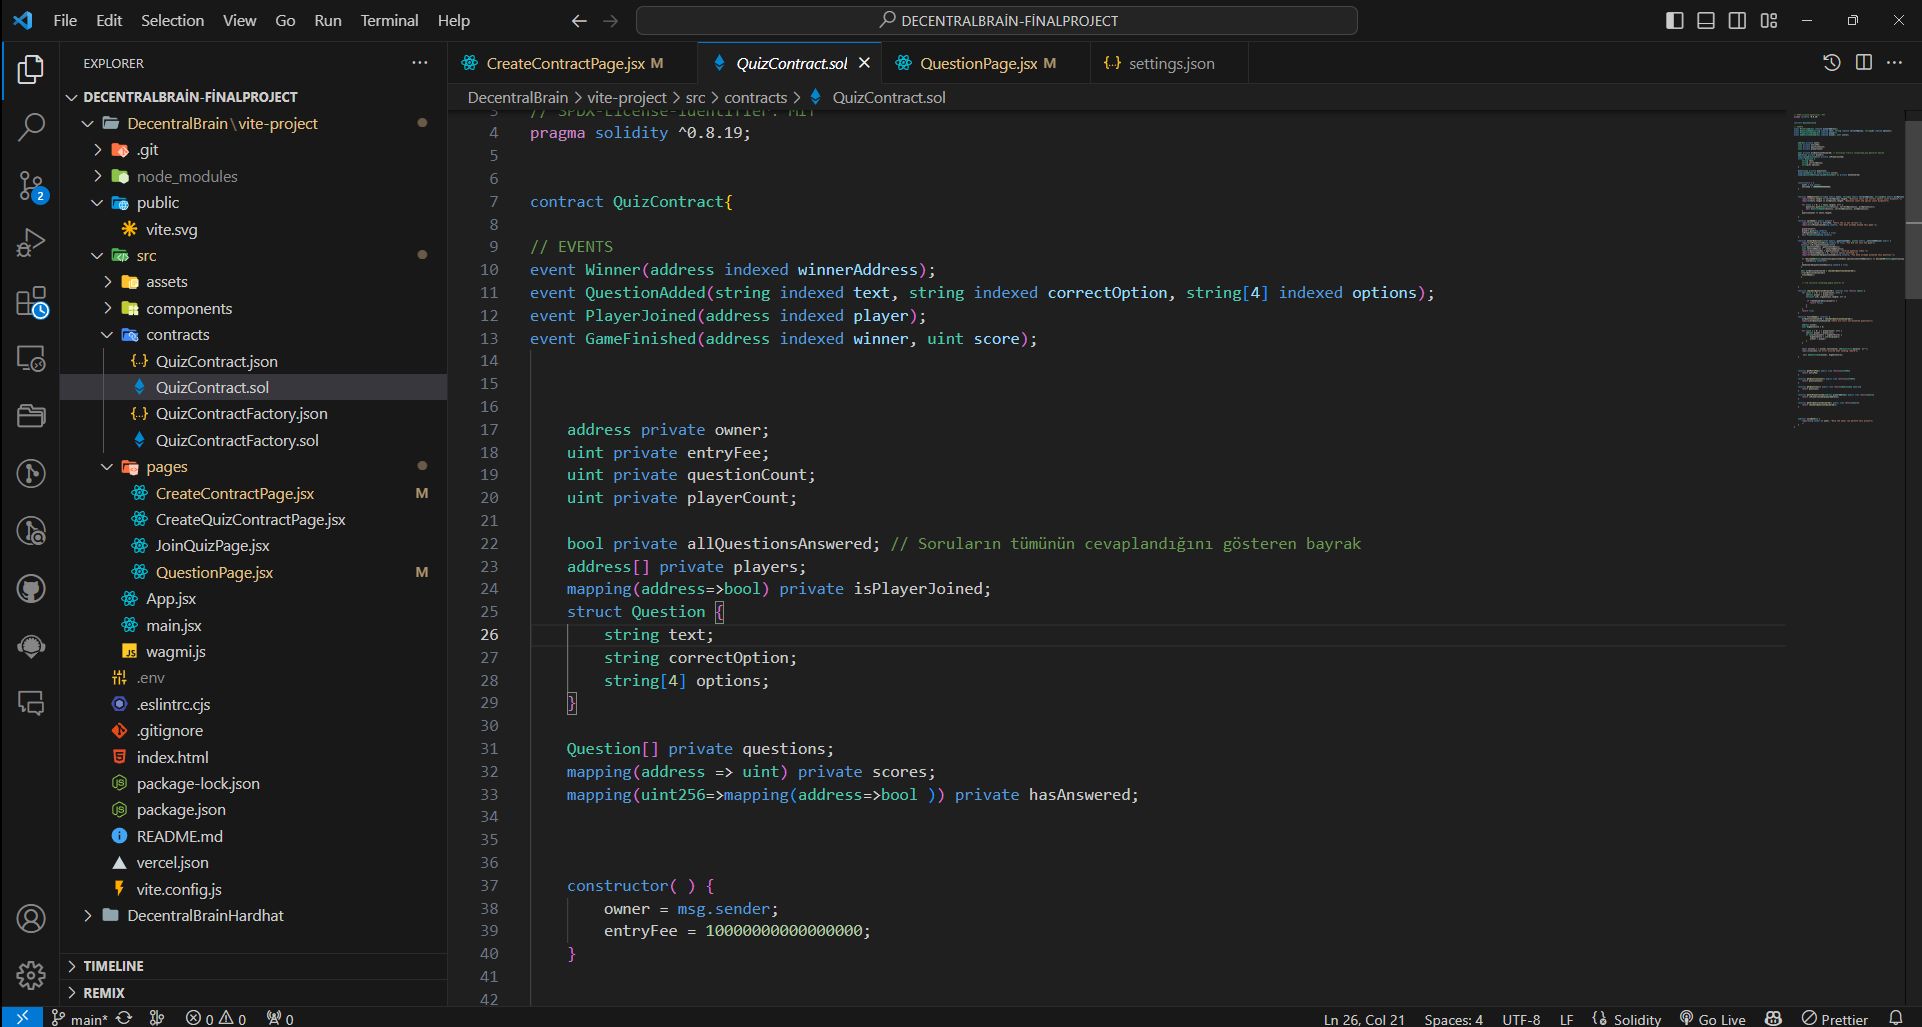Screen dimensions: 1922x1027
Task: Click the remote window indicator in status bar
Action: coord(21,1017)
